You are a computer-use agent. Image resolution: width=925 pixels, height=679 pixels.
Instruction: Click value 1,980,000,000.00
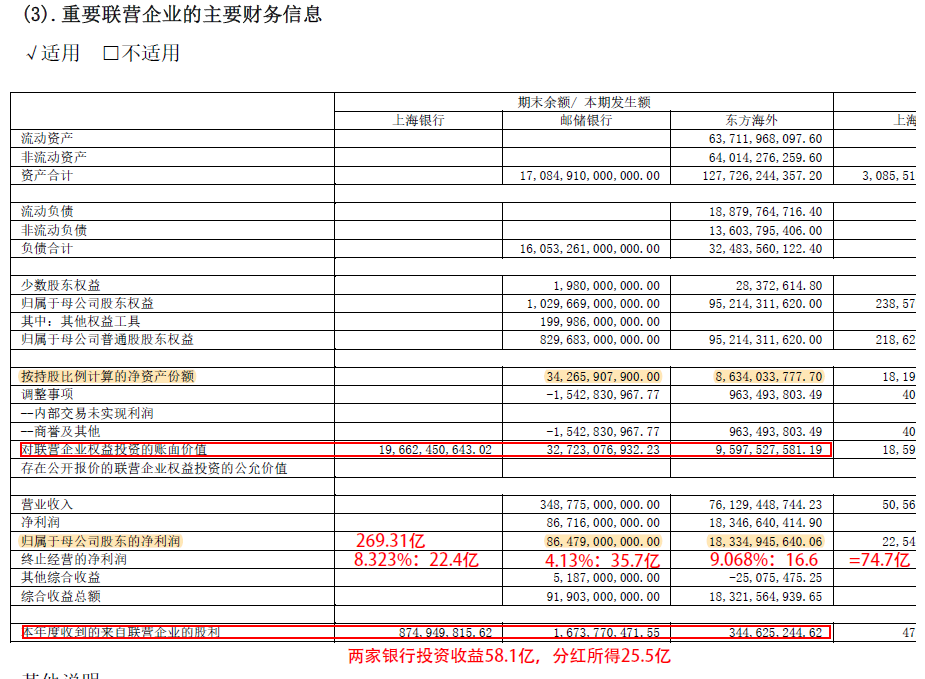click(x=606, y=286)
